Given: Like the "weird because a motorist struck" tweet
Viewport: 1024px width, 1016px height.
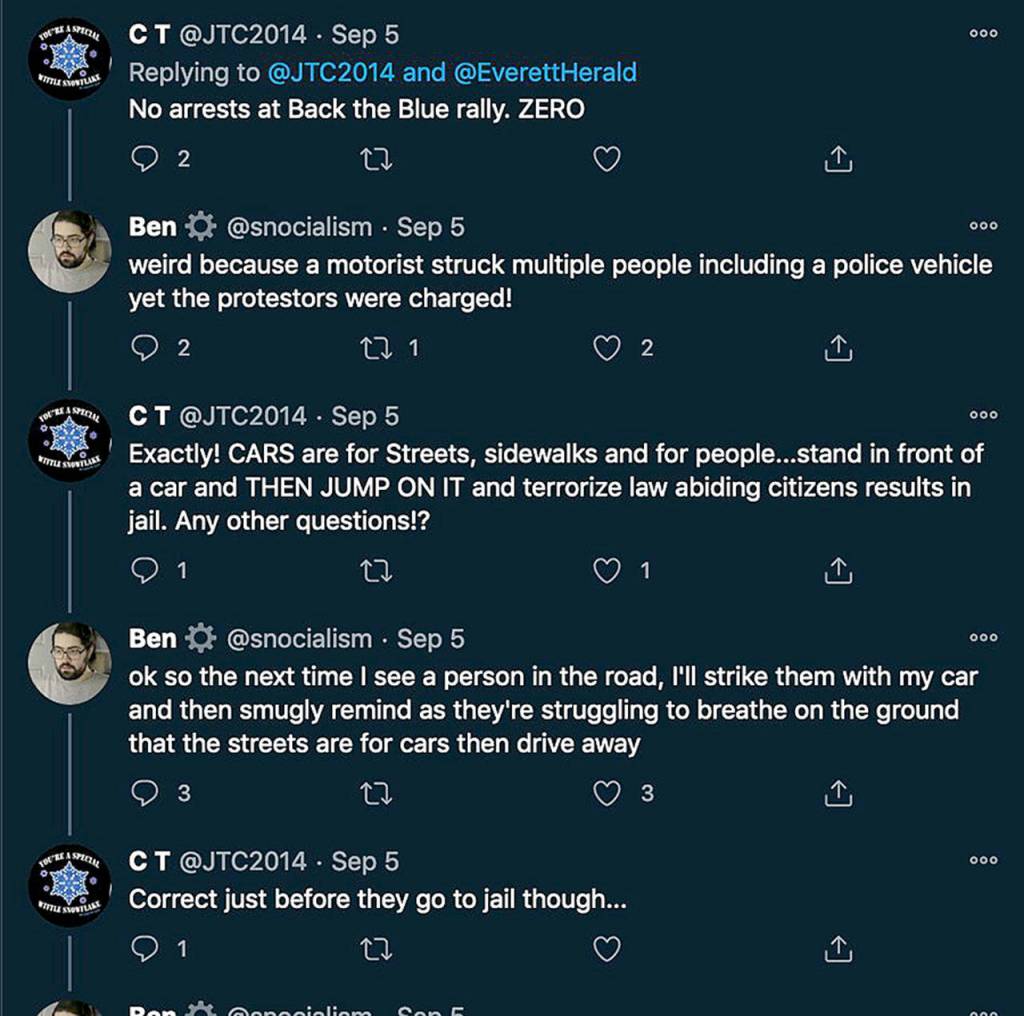Looking at the screenshot, I should (x=607, y=348).
